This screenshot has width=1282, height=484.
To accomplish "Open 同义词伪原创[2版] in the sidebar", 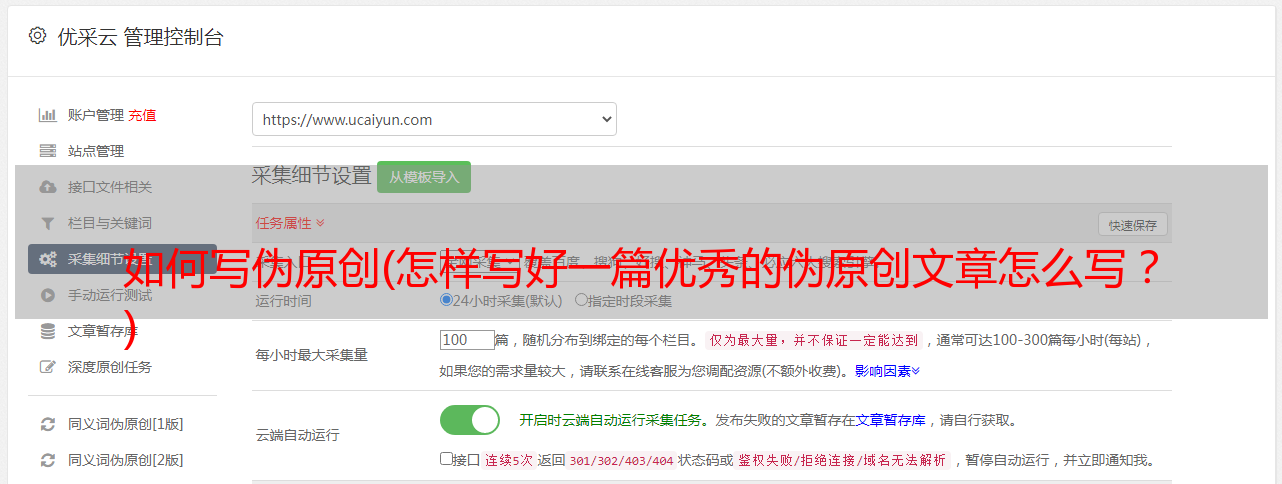I will [x=126, y=460].
